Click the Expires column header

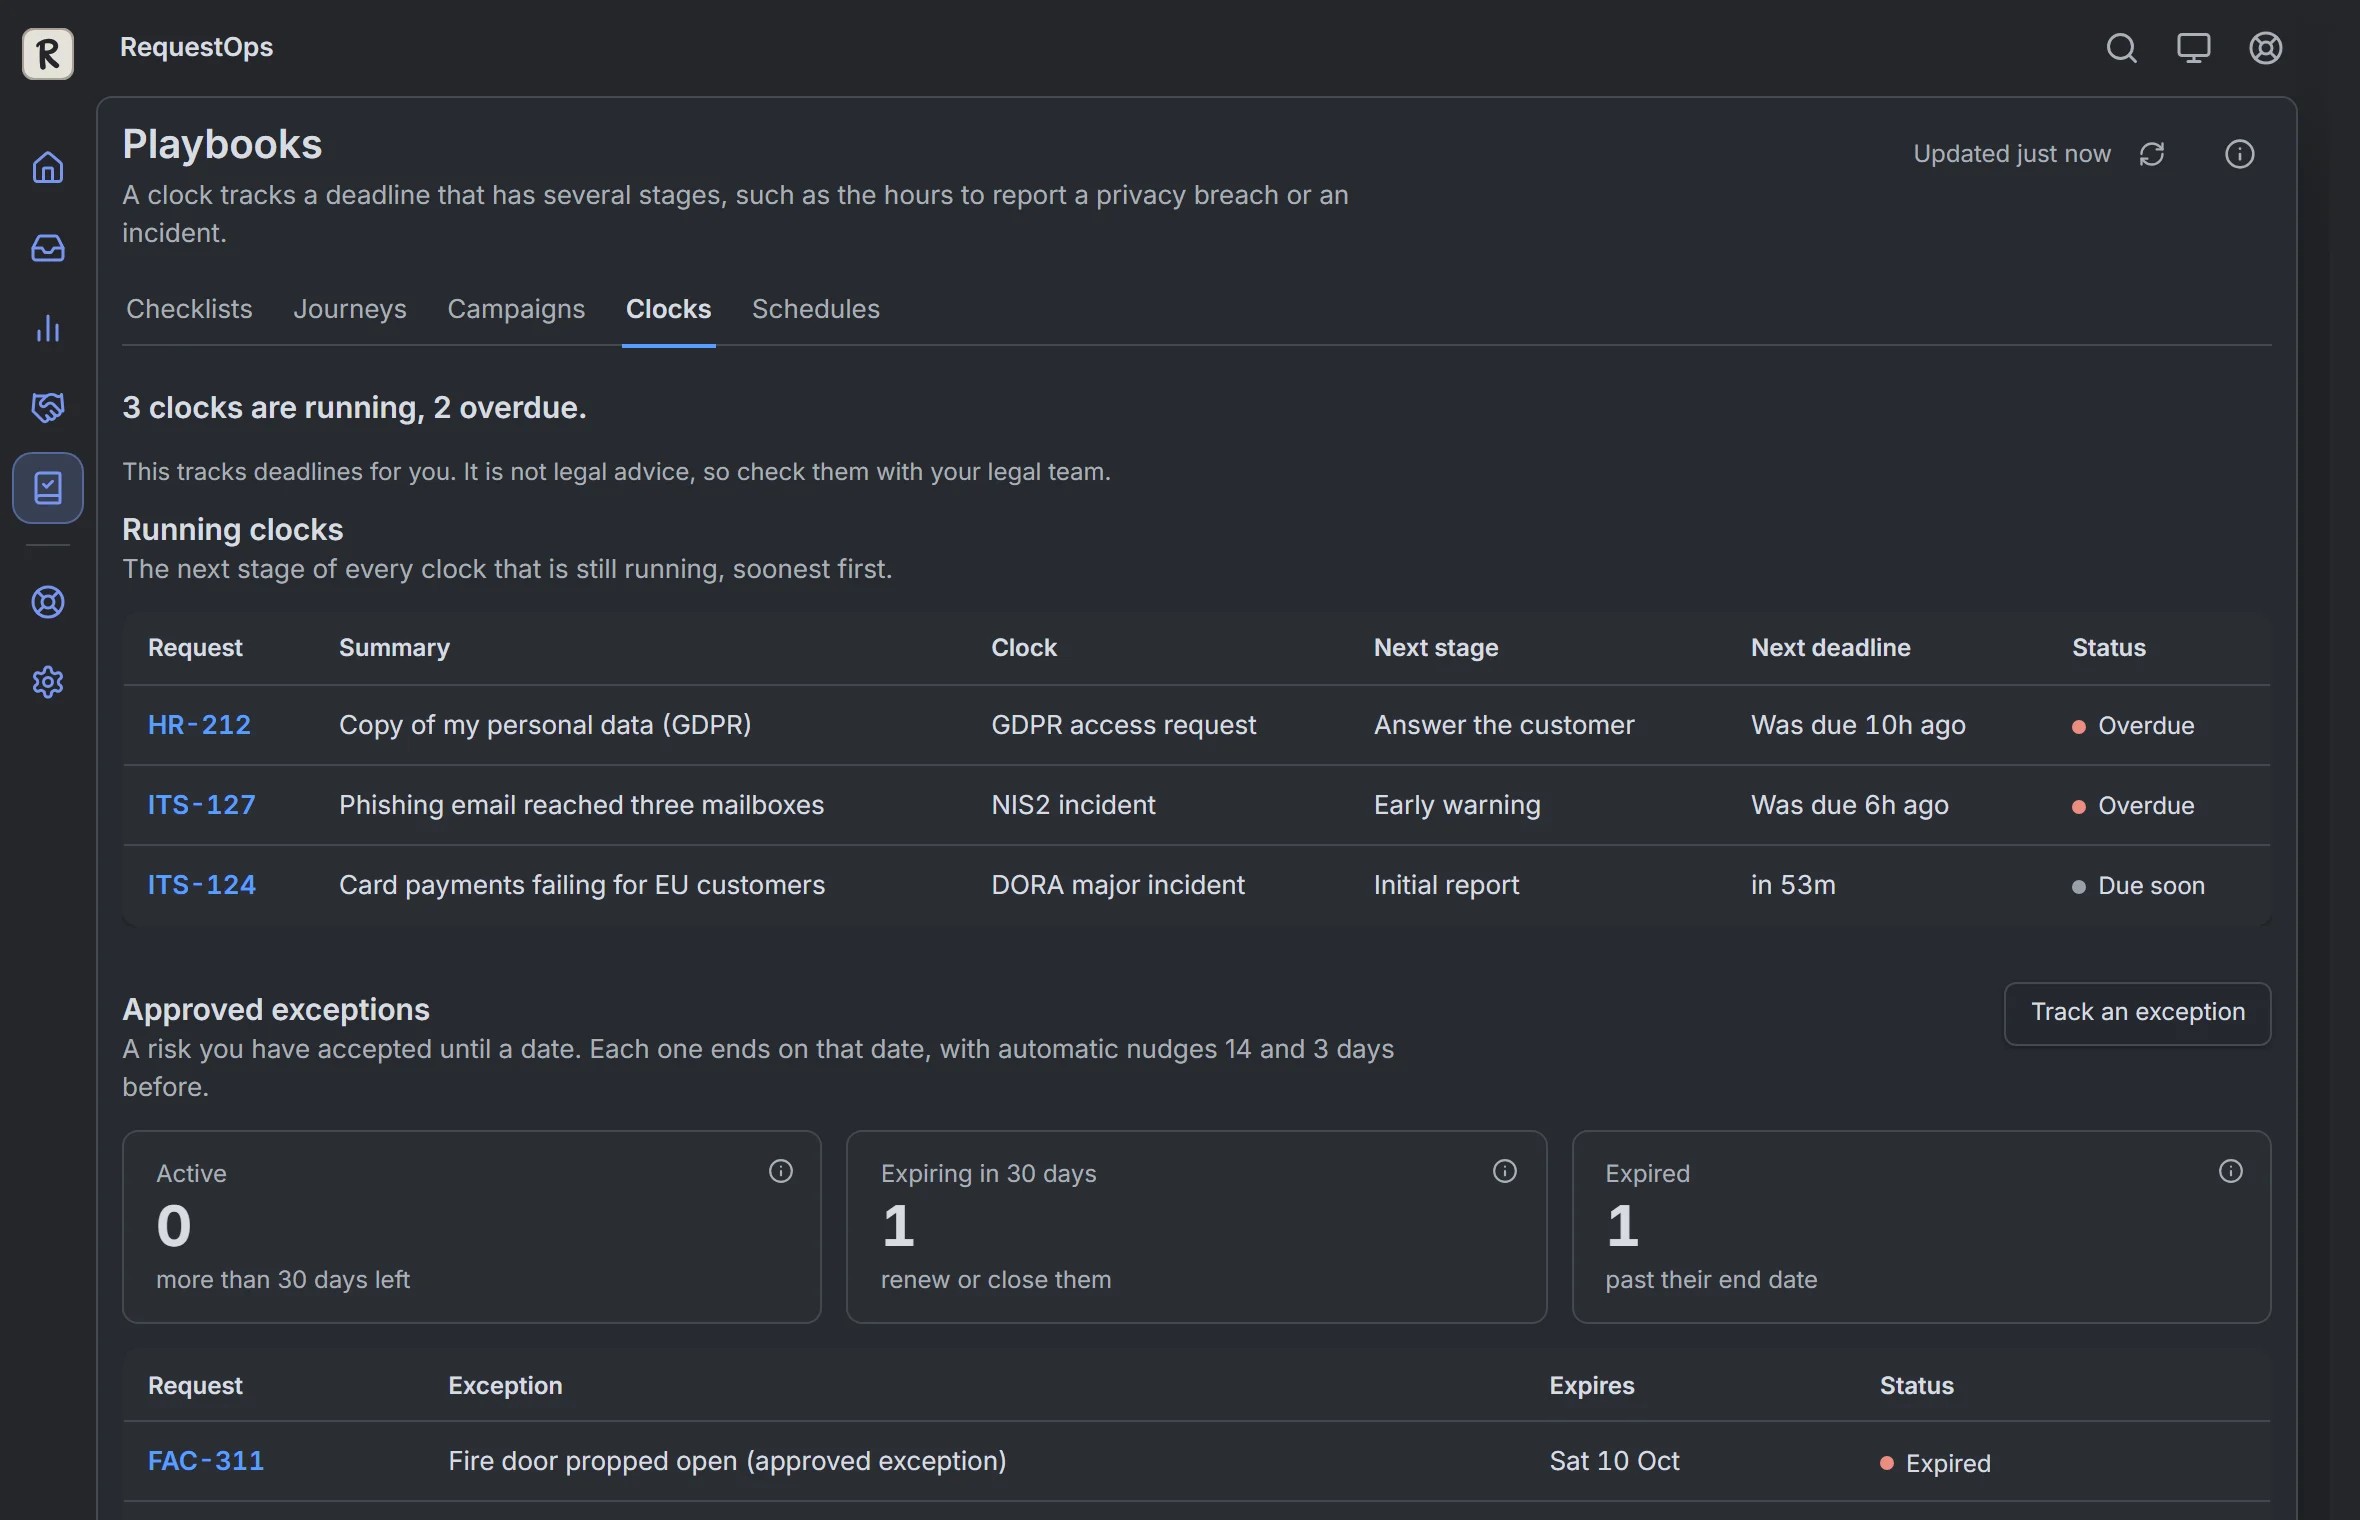pyautogui.click(x=1592, y=1386)
